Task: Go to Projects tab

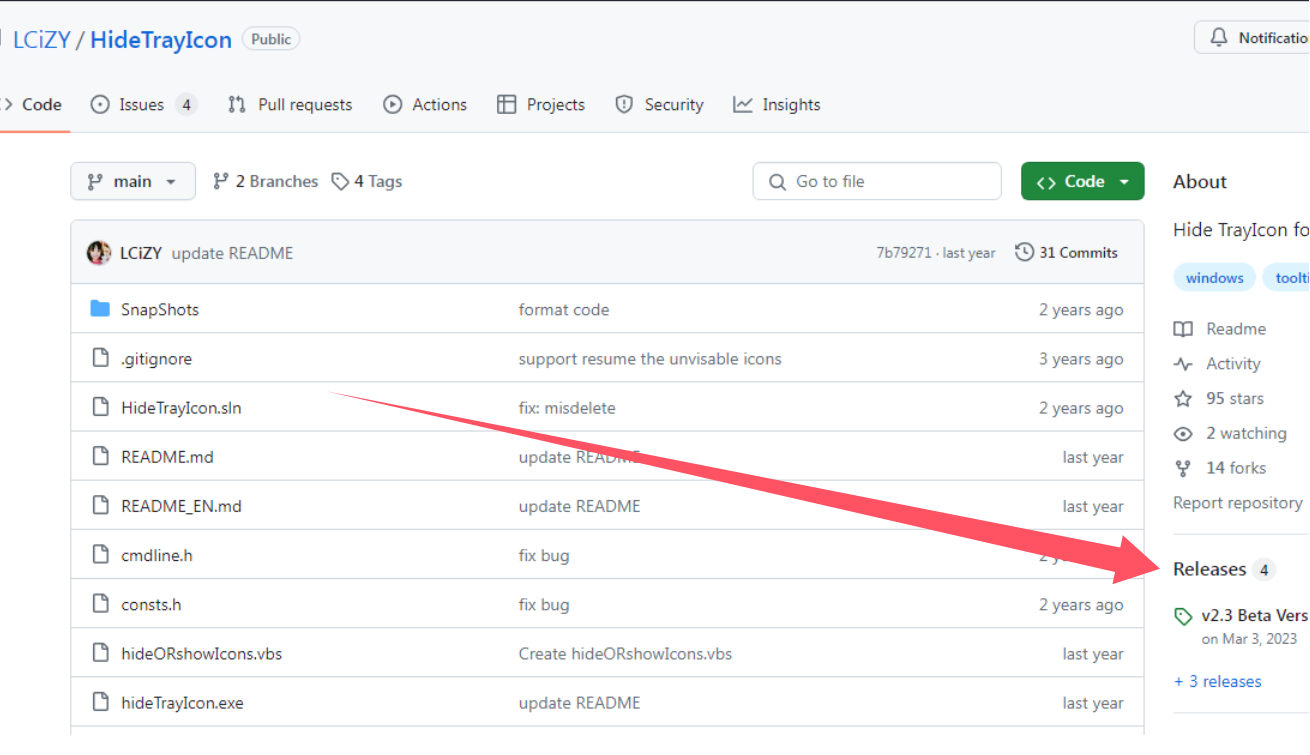Action: 541,104
